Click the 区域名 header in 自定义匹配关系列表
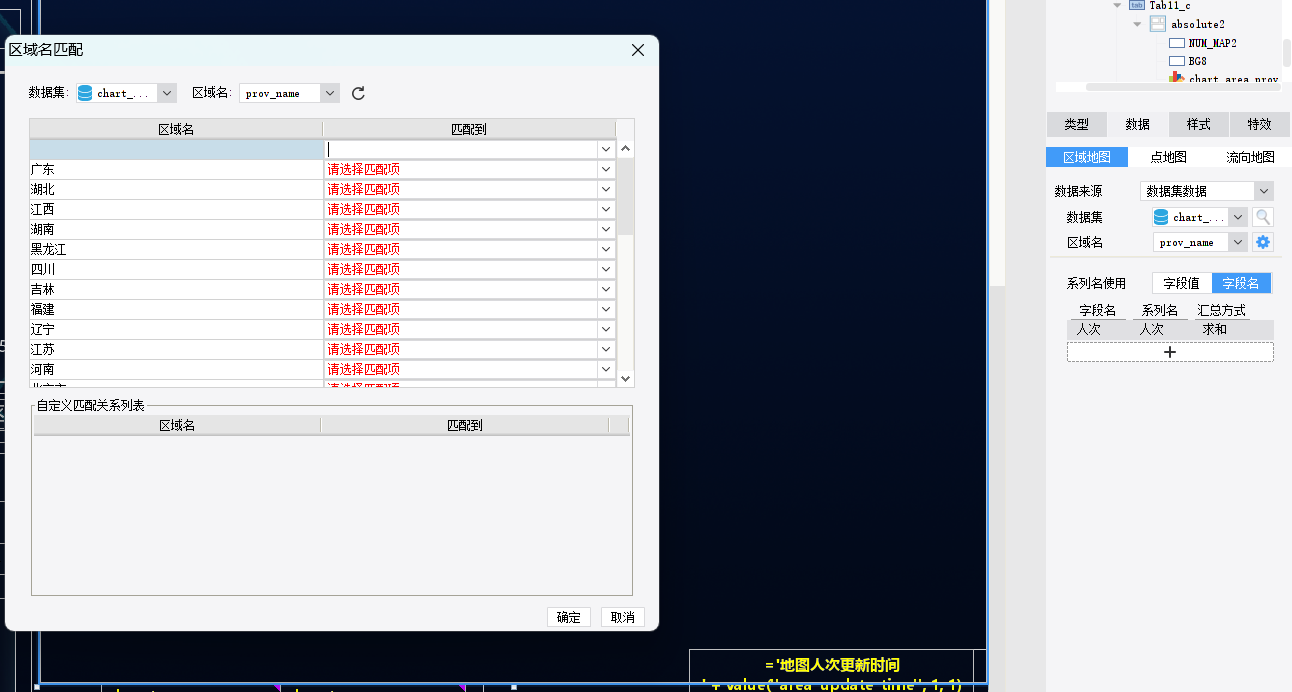This screenshot has height=692, width=1292. point(177,425)
